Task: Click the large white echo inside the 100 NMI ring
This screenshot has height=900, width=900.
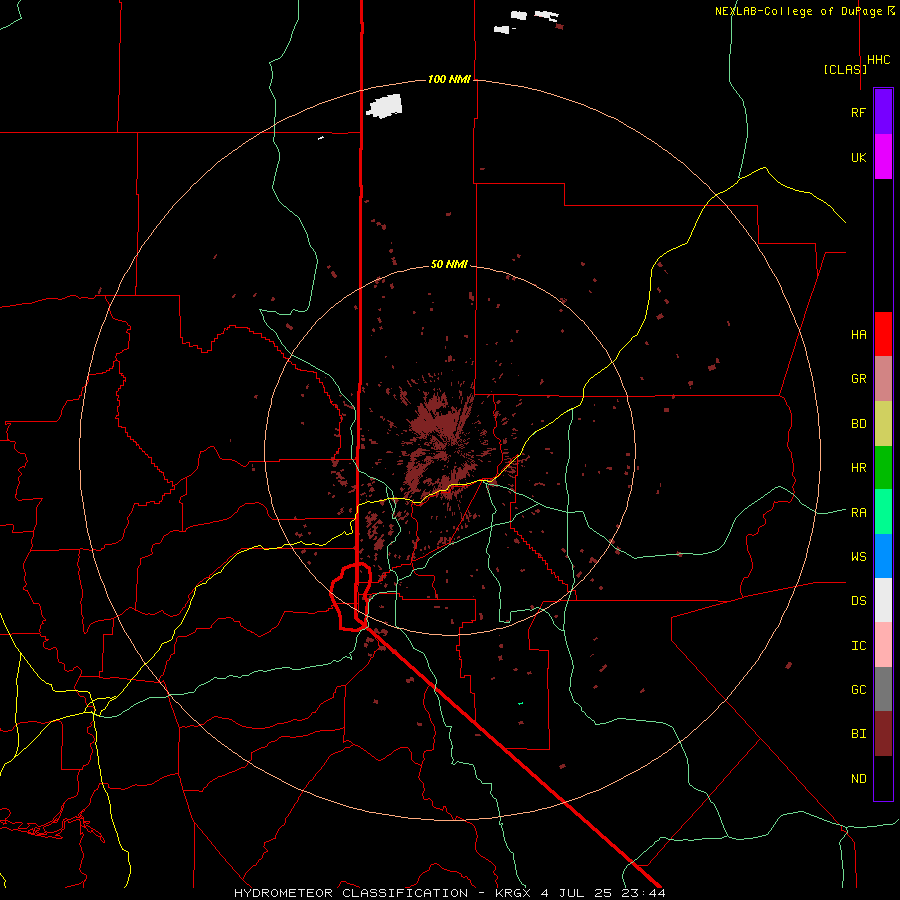Action: (385, 107)
